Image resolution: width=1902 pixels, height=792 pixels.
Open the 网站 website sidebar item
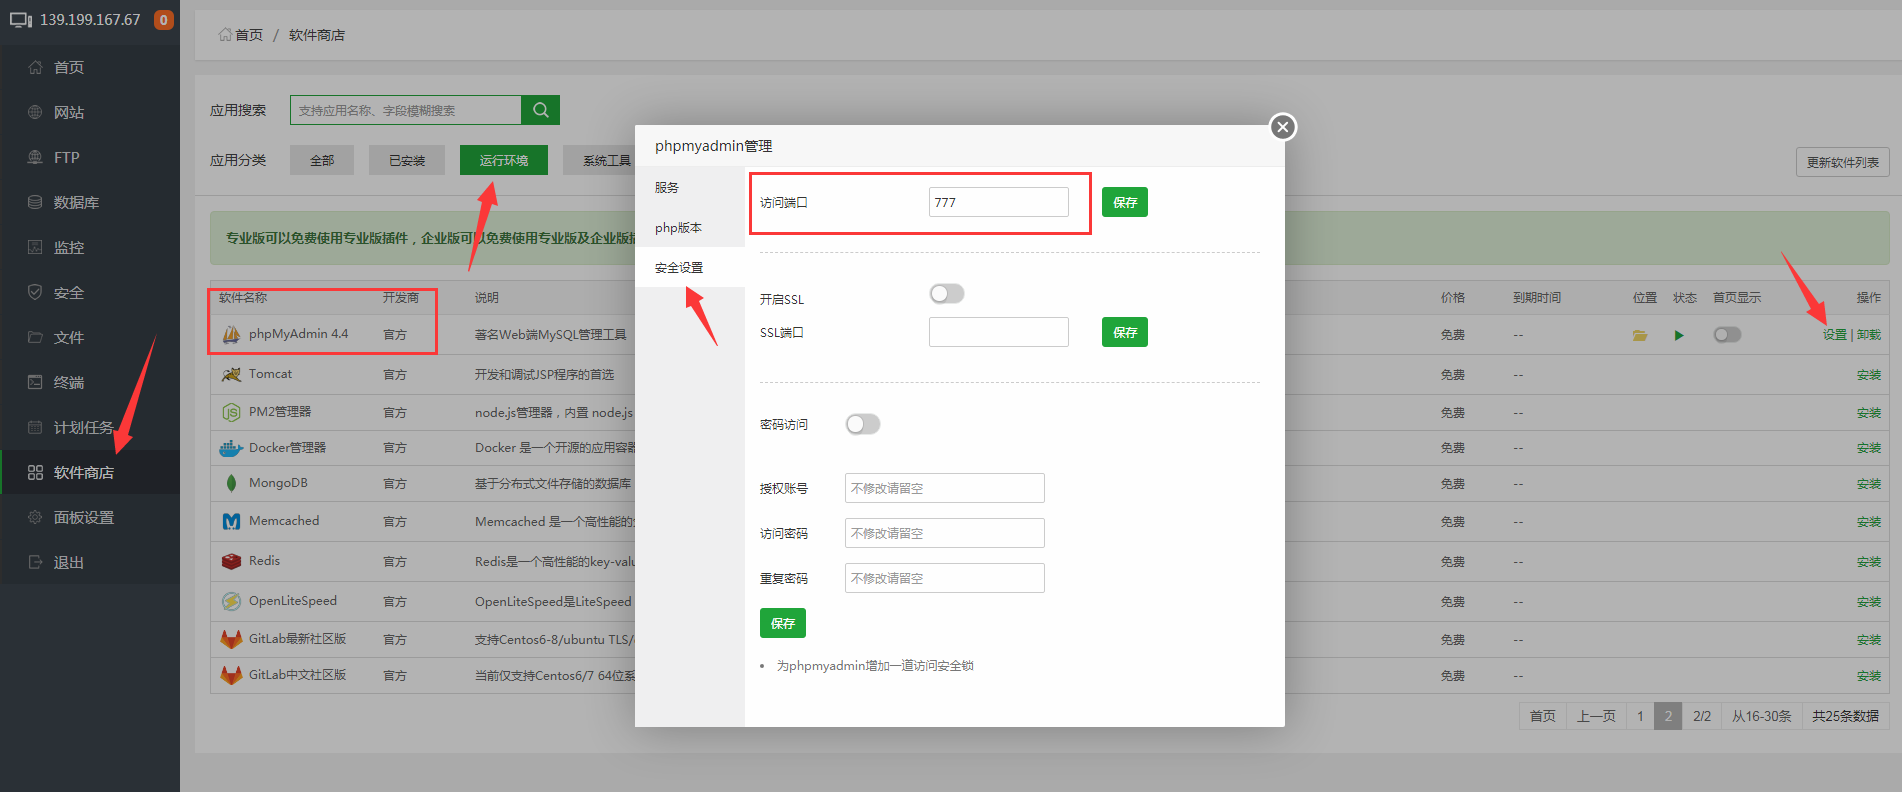[x=90, y=112]
